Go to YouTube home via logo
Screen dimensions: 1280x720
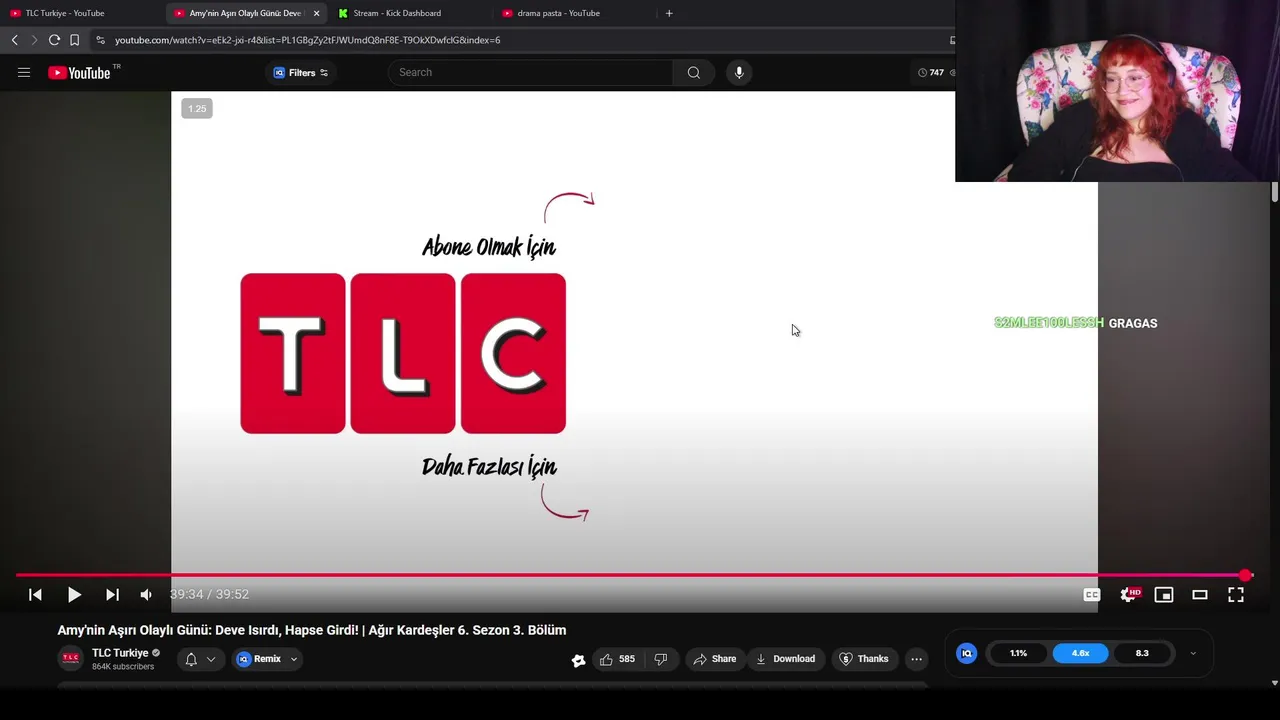pos(80,73)
